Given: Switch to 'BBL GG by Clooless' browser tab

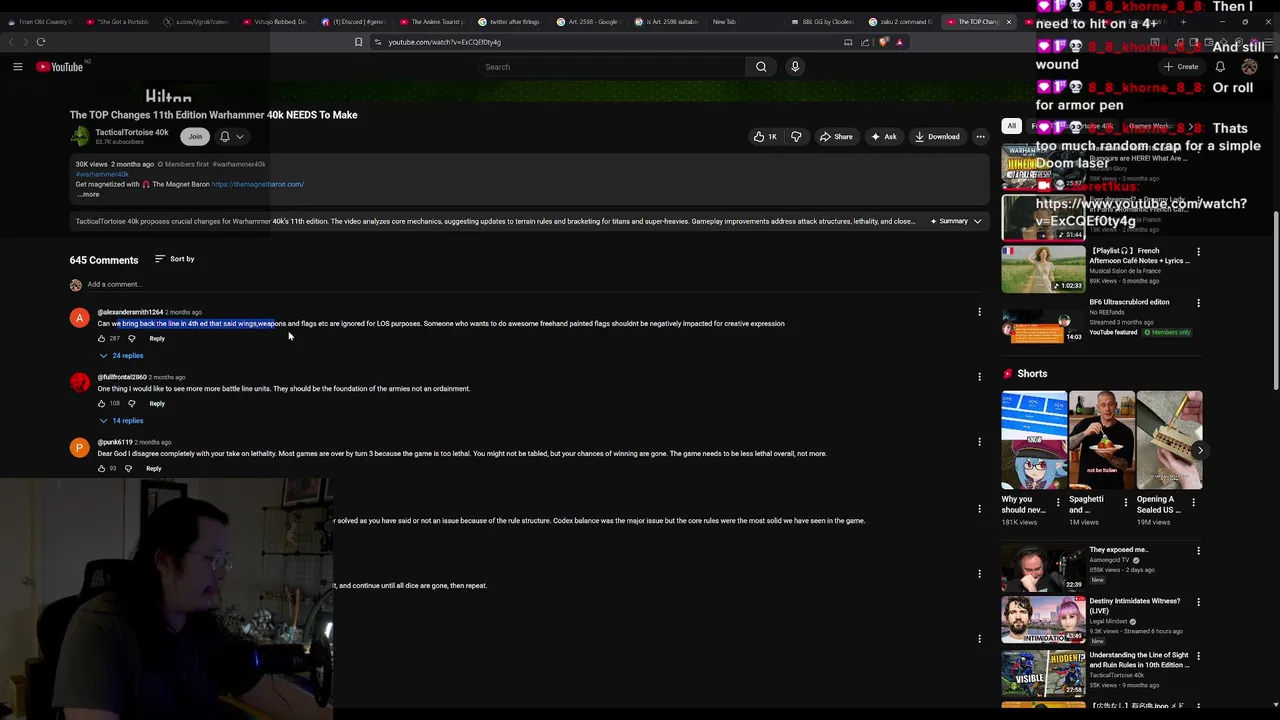Looking at the screenshot, I should click(822, 22).
